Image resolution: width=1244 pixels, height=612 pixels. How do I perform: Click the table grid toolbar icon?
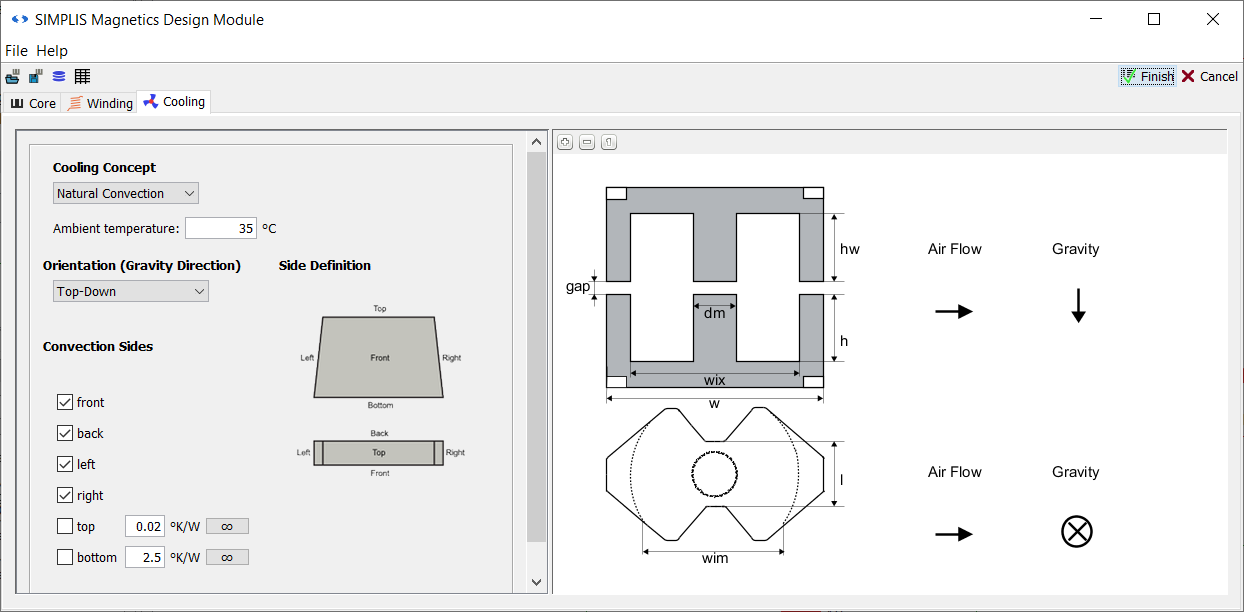pos(82,77)
